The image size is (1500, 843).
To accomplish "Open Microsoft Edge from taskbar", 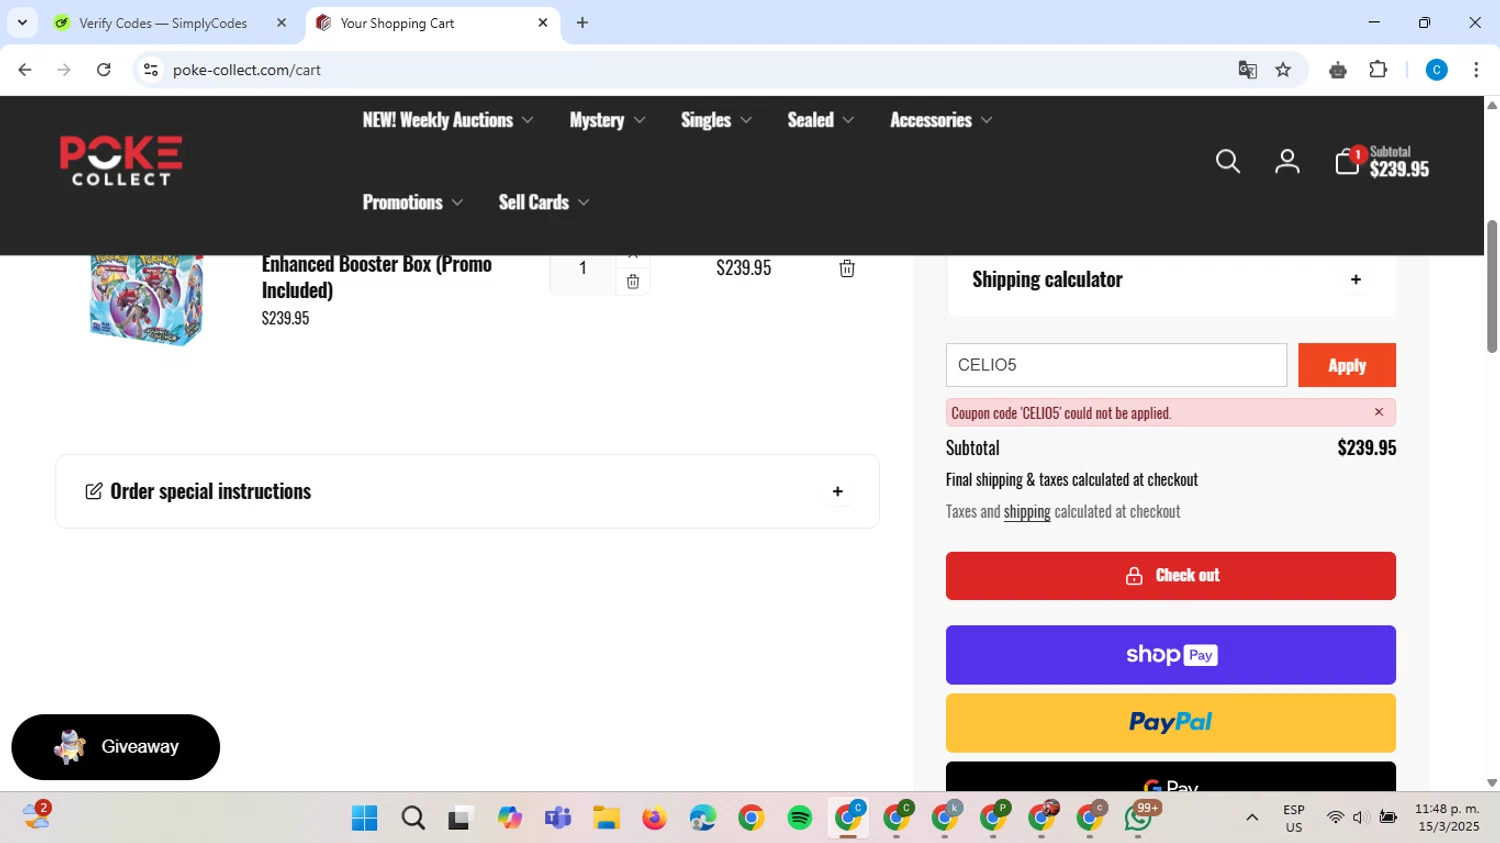I will [x=703, y=818].
